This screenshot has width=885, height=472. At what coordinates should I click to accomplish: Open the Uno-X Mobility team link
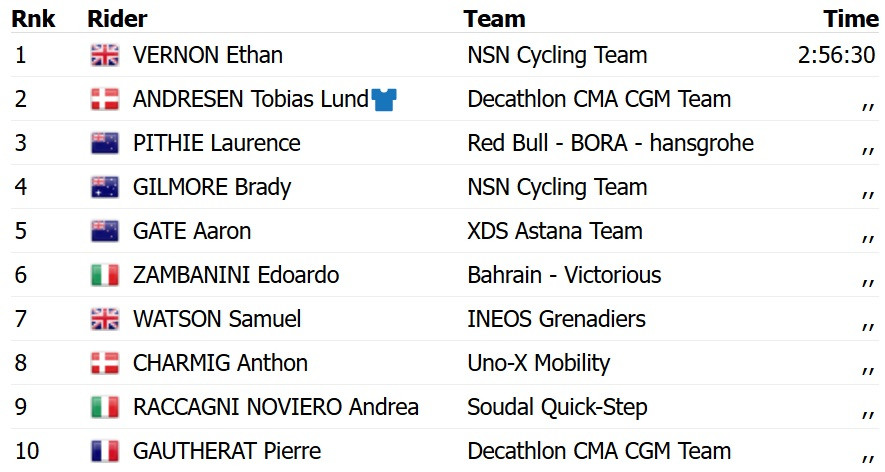click(x=538, y=363)
